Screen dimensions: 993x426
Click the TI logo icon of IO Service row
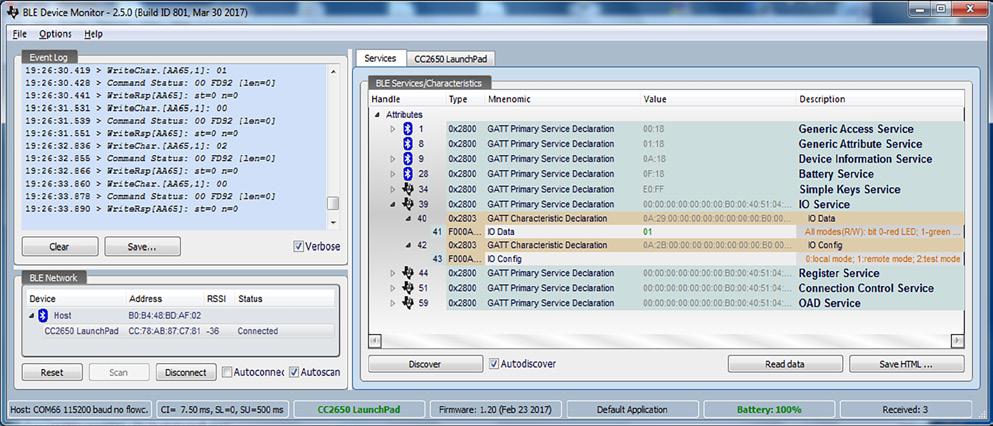pyautogui.click(x=408, y=204)
